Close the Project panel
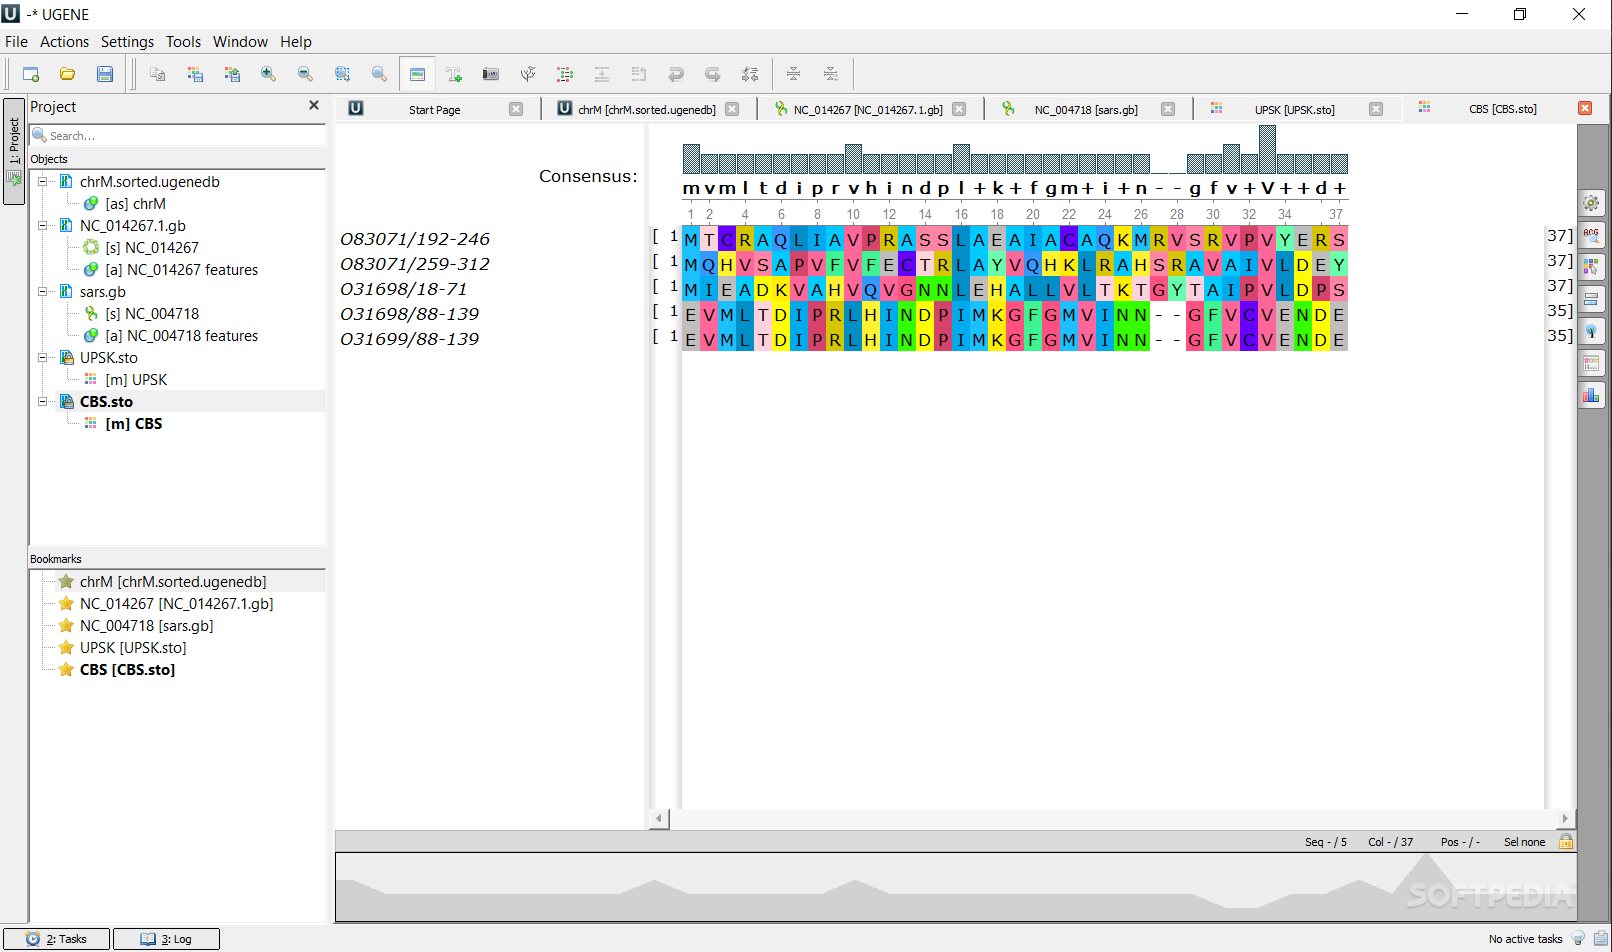 [314, 105]
